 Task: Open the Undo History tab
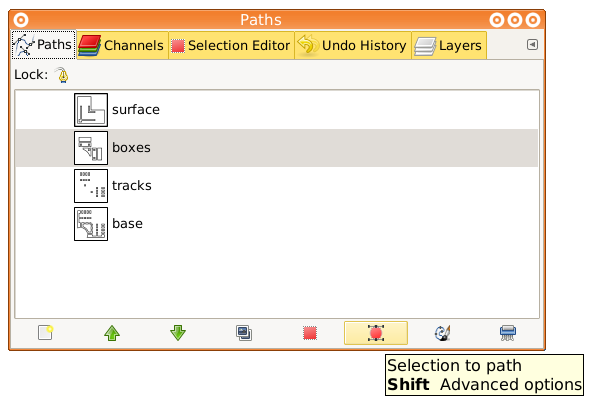coord(353,46)
